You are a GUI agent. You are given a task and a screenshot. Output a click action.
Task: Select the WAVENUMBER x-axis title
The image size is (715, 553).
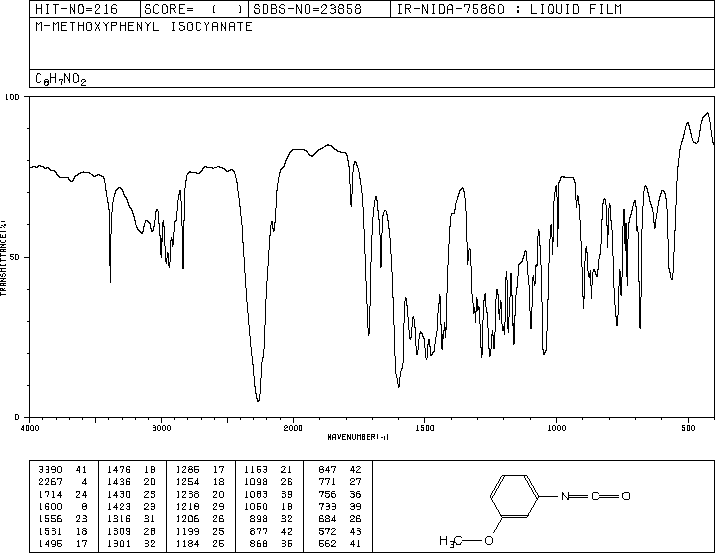coord(358,437)
